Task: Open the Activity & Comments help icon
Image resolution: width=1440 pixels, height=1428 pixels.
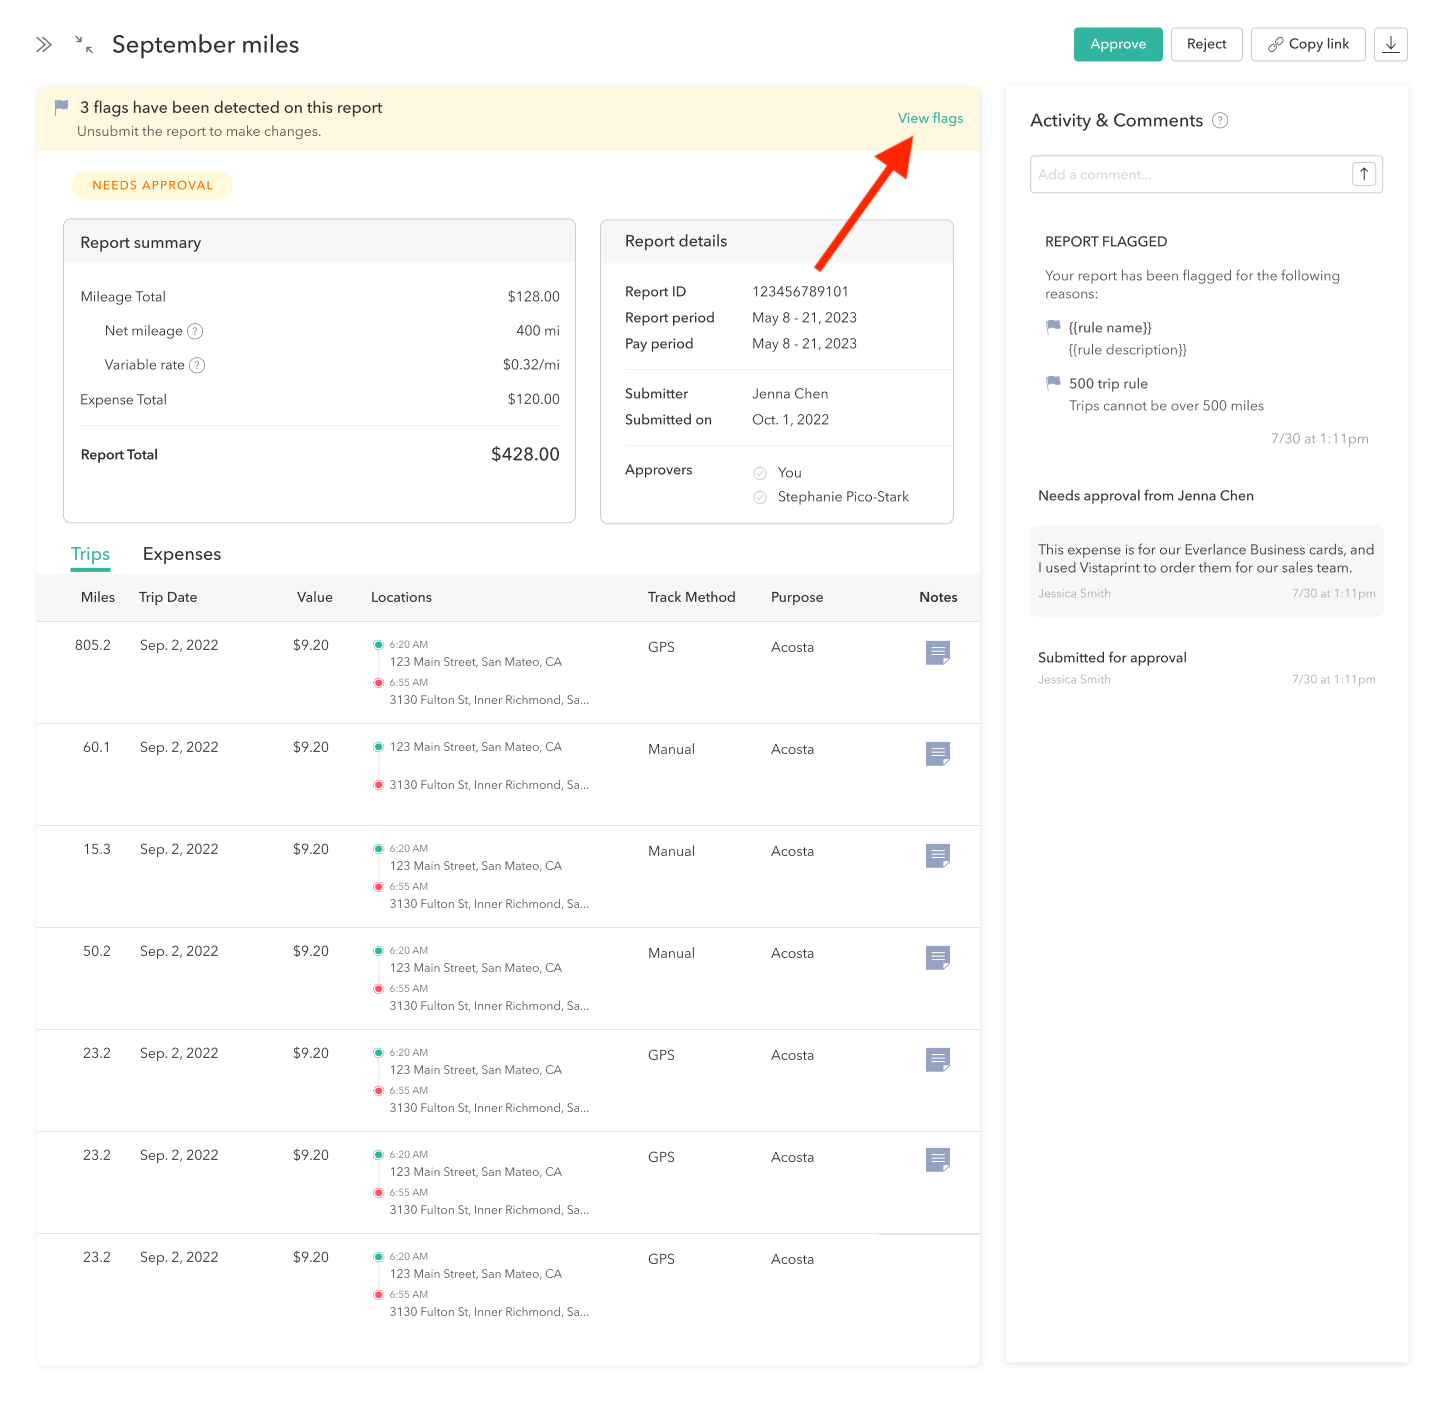Action: pos(1220,121)
